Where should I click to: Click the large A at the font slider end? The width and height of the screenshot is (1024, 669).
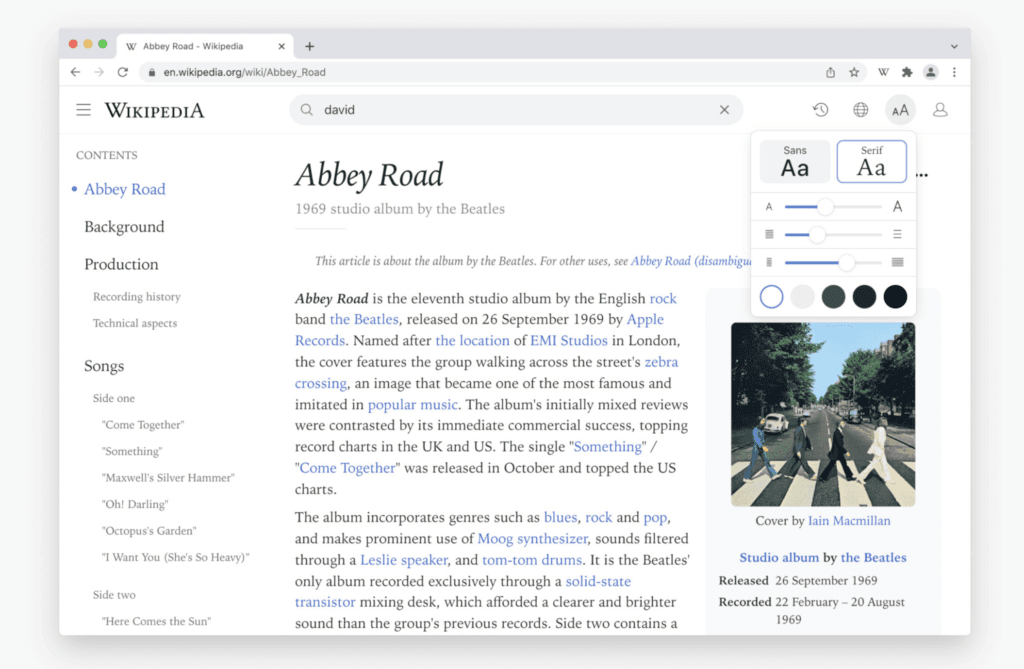coord(897,206)
